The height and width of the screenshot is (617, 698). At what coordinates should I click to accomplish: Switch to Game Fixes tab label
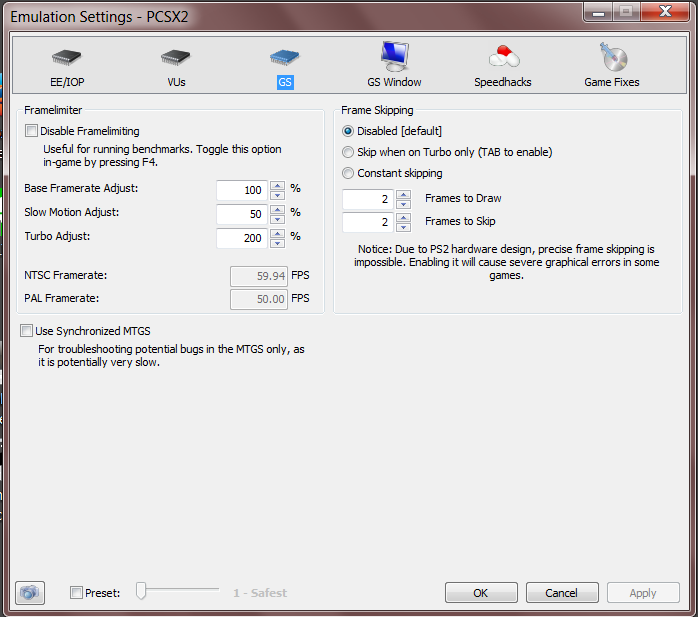[612, 82]
